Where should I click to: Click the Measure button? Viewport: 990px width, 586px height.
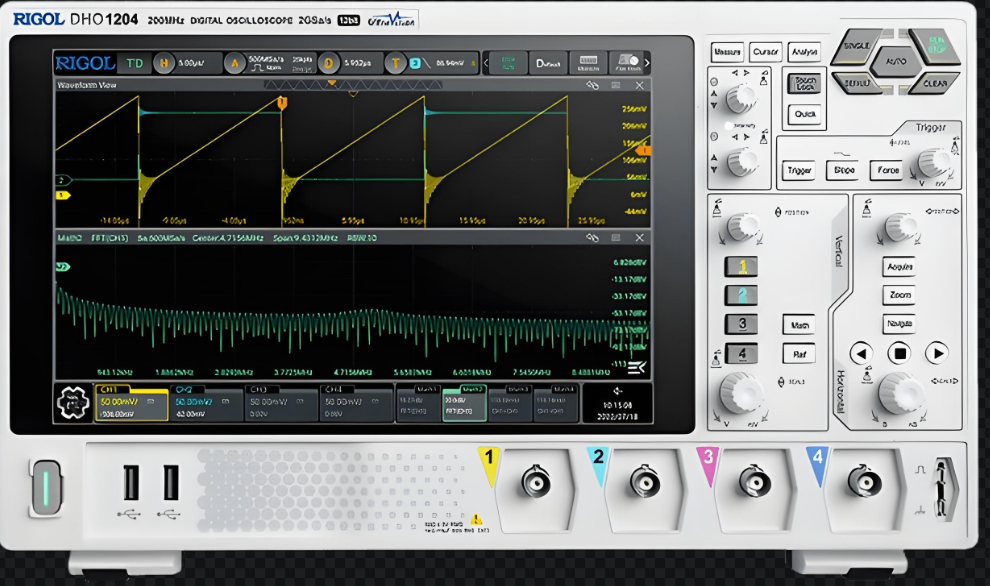pos(727,52)
